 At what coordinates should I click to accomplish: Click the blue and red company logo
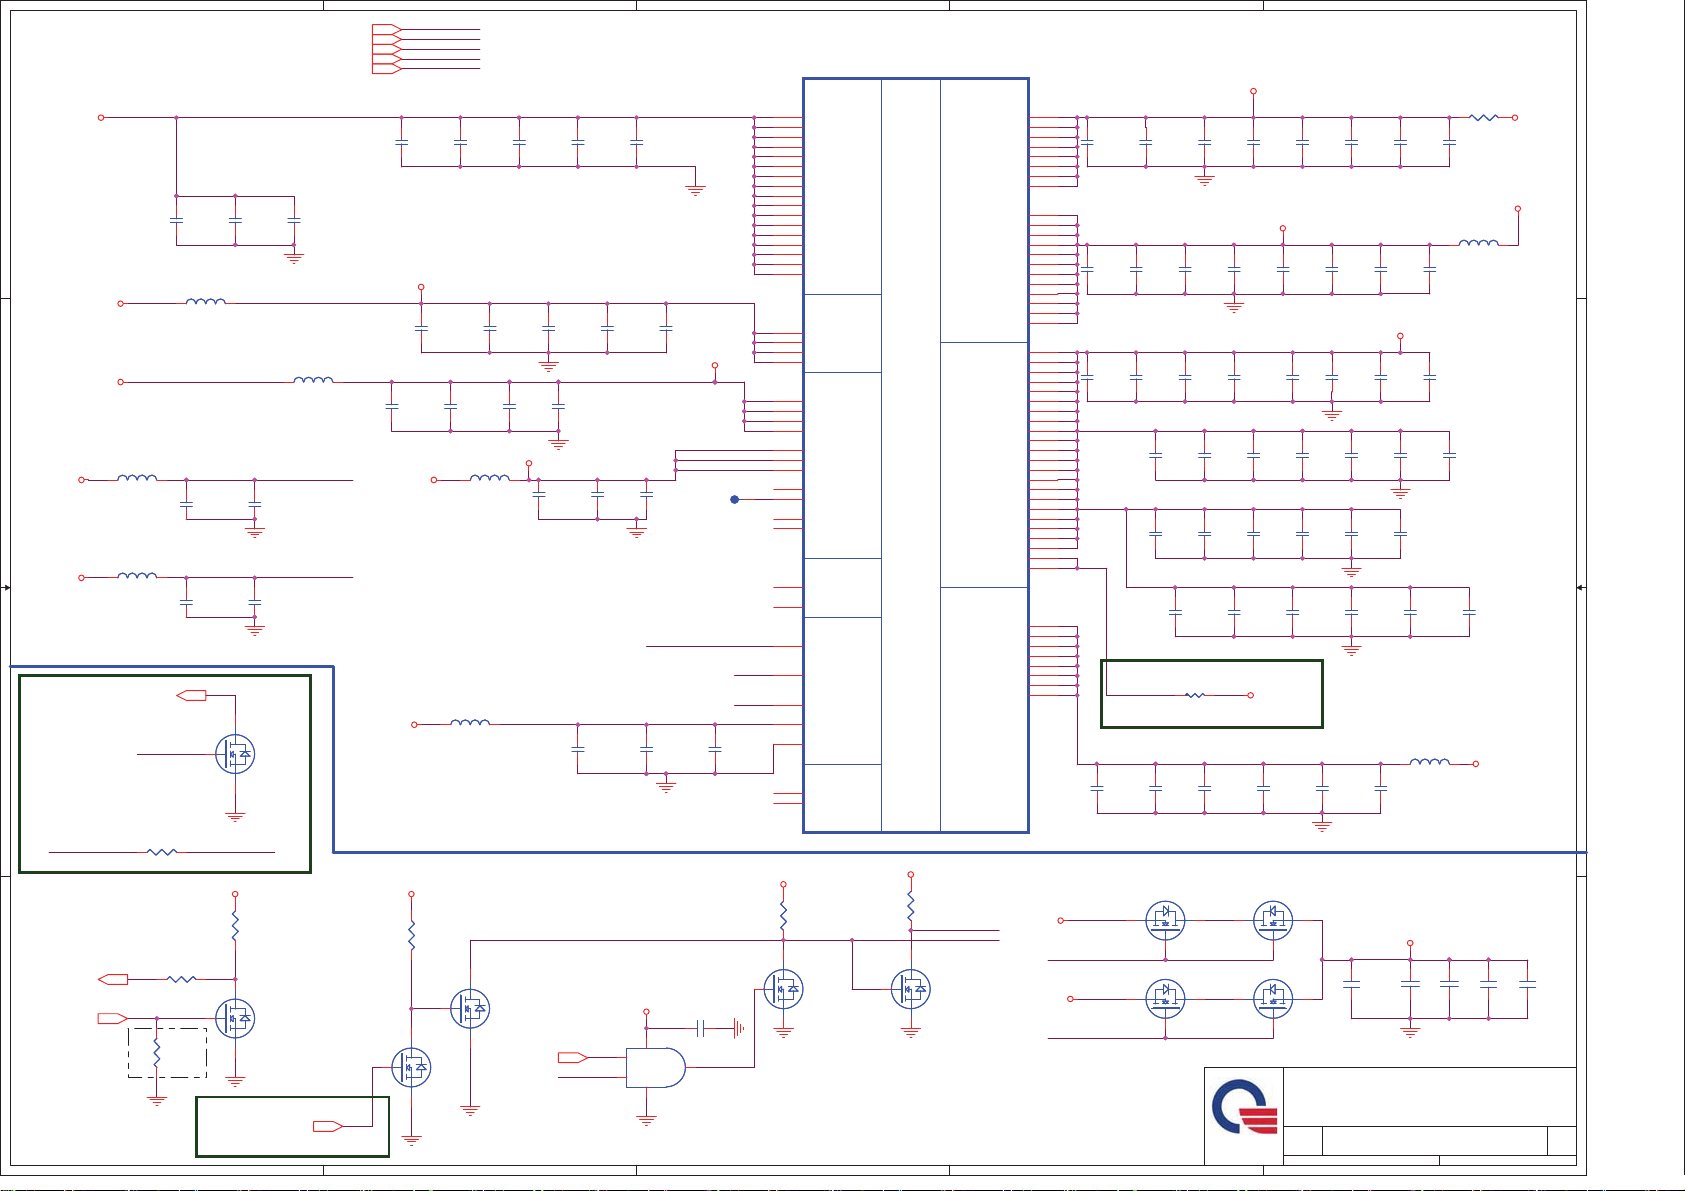tap(1244, 1106)
